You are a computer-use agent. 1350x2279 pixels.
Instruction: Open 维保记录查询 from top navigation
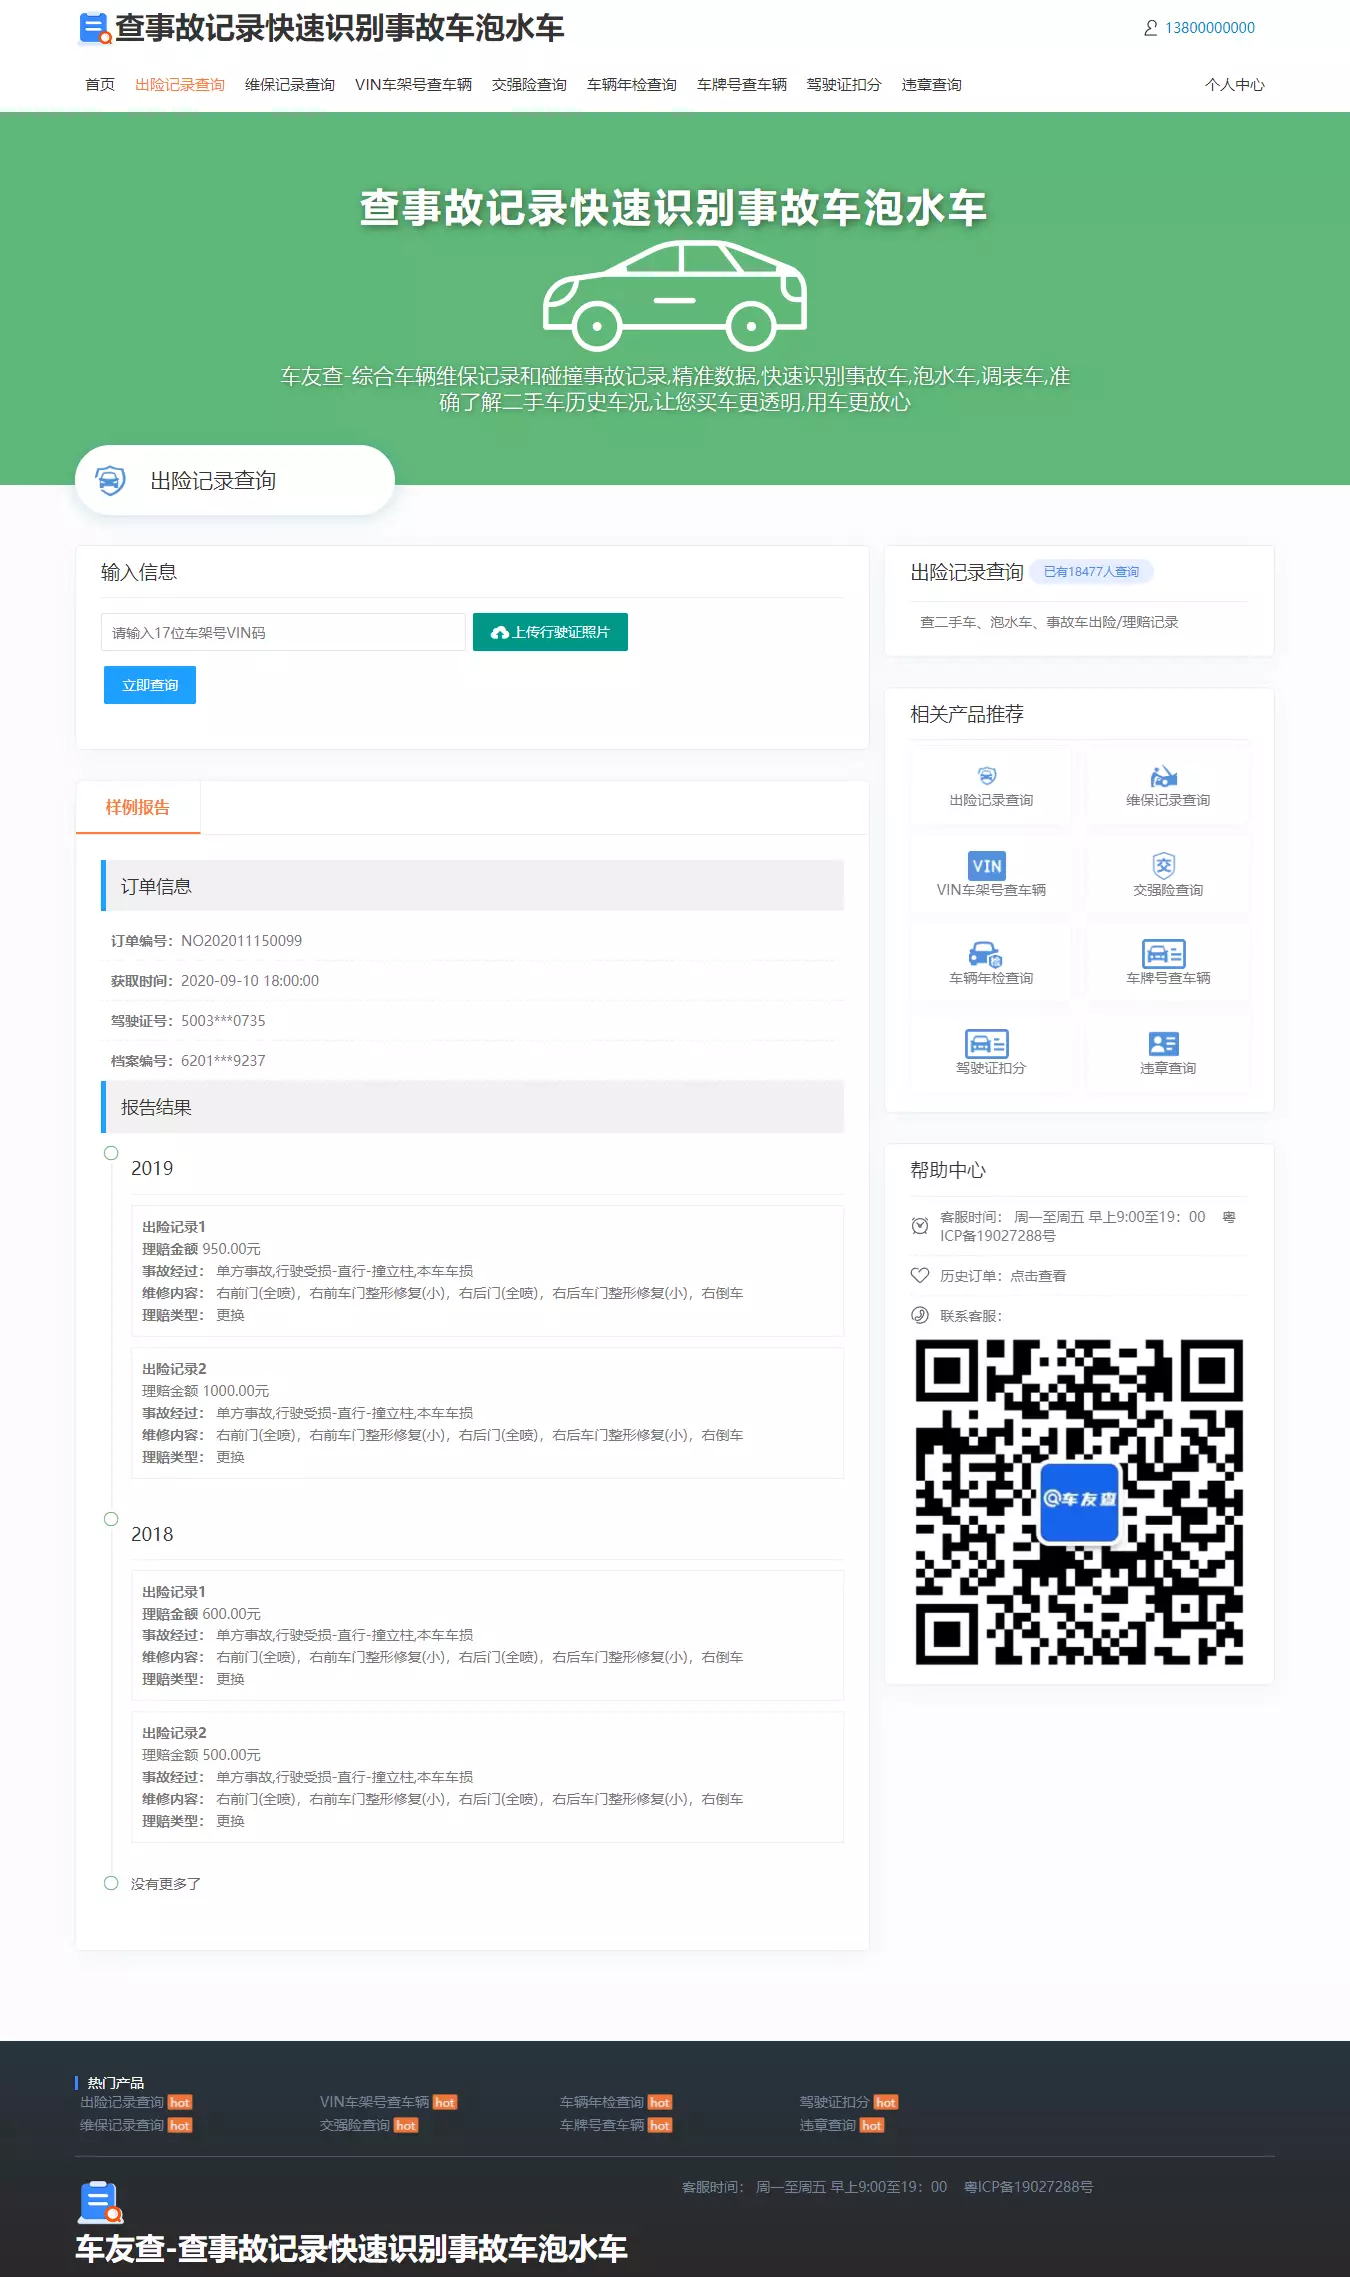pos(290,85)
